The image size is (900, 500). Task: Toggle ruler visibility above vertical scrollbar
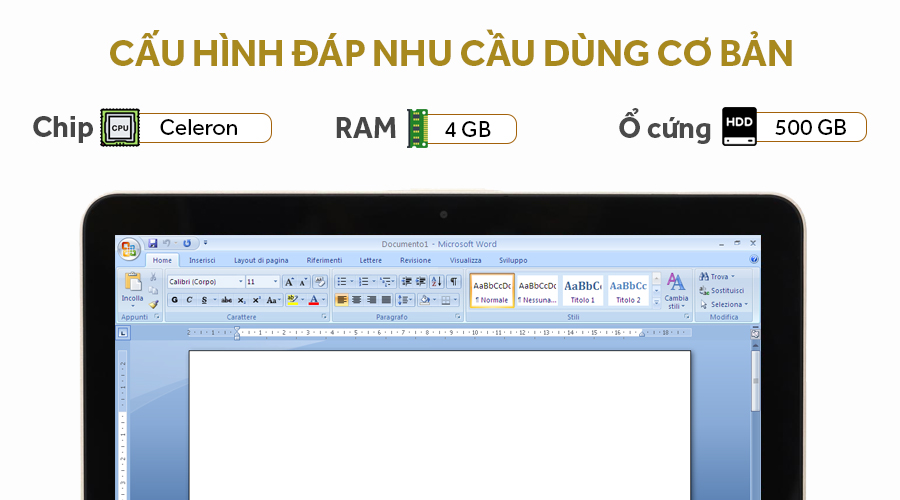coord(755,334)
